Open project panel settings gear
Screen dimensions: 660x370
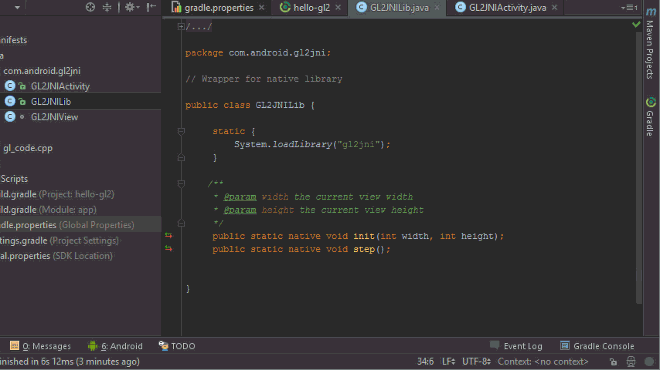(131, 7)
